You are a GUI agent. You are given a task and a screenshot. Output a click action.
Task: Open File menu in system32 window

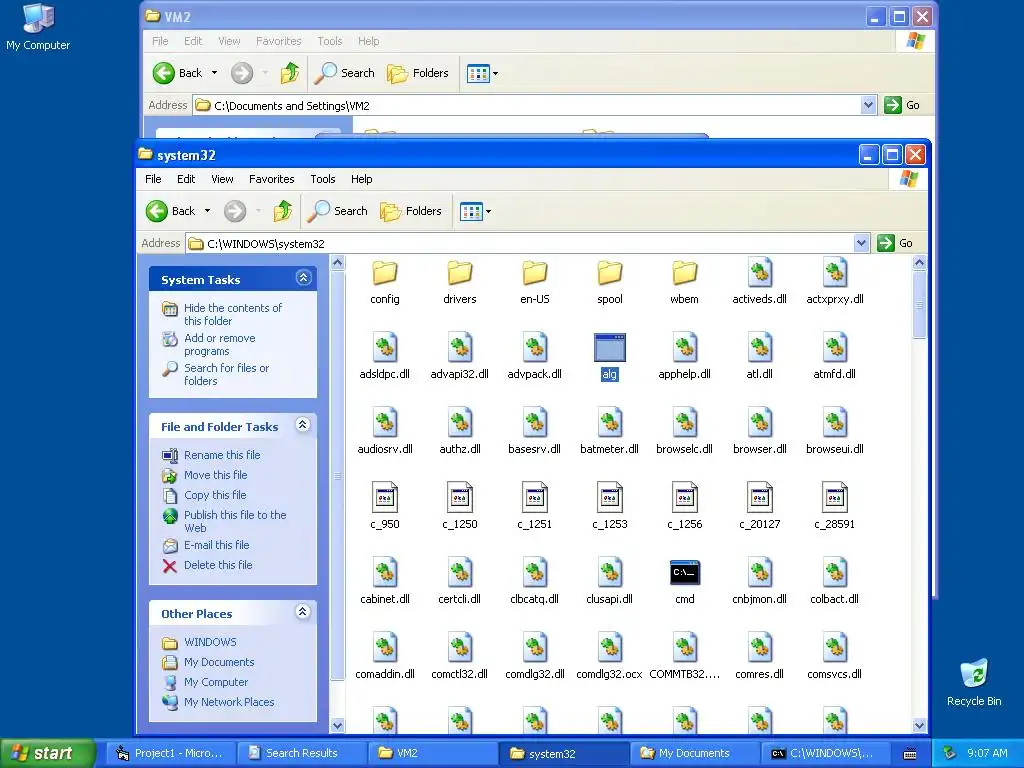point(153,179)
